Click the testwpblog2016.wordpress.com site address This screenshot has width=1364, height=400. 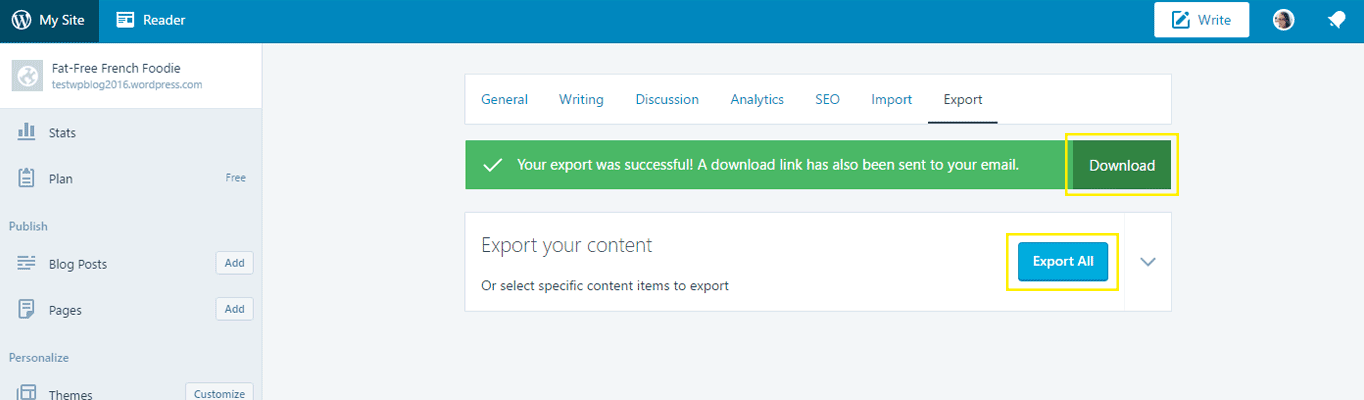[x=127, y=85]
